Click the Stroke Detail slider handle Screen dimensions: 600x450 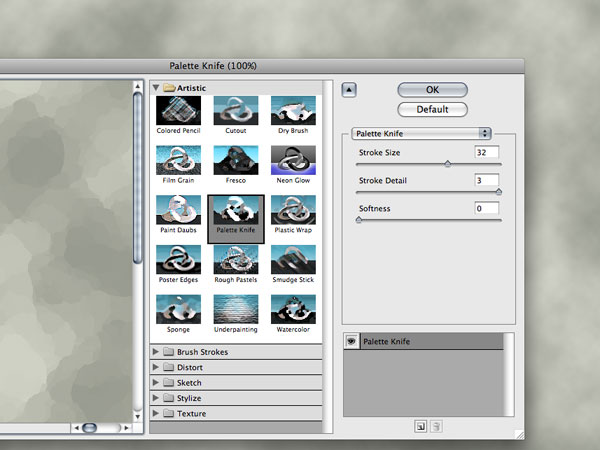(x=499, y=192)
